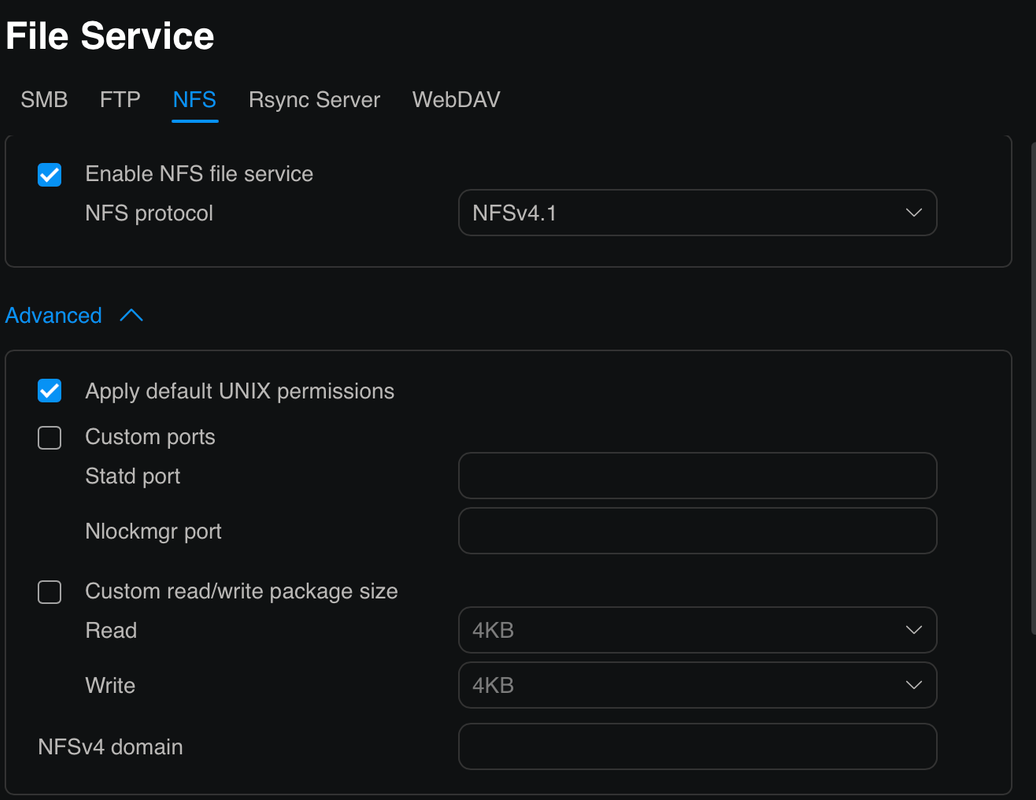Image resolution: width=1036 pixels, height=800 pixels.
Task: Expand the Read package size dropdown
Action: point(696,630)
